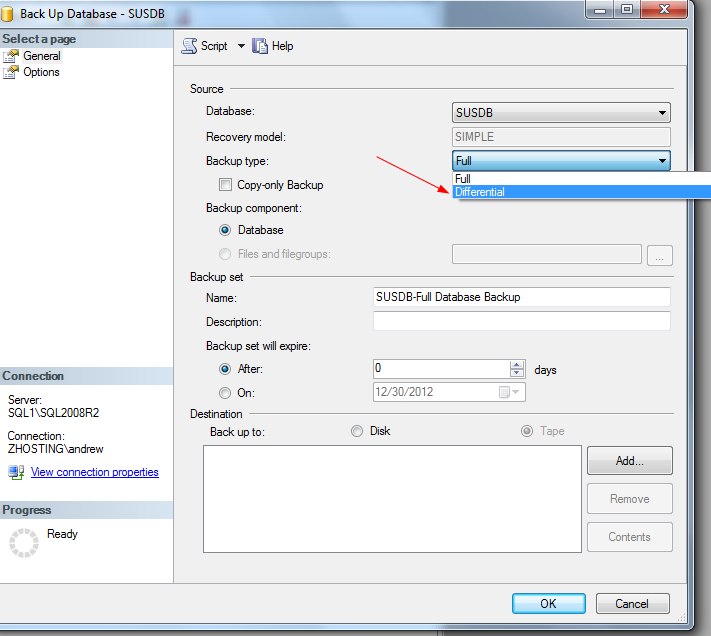The height and width of the screenshot is (636, 711).
Task: Click the SQL1\SQL2008R2 server name text
Action: pos(54,413)
